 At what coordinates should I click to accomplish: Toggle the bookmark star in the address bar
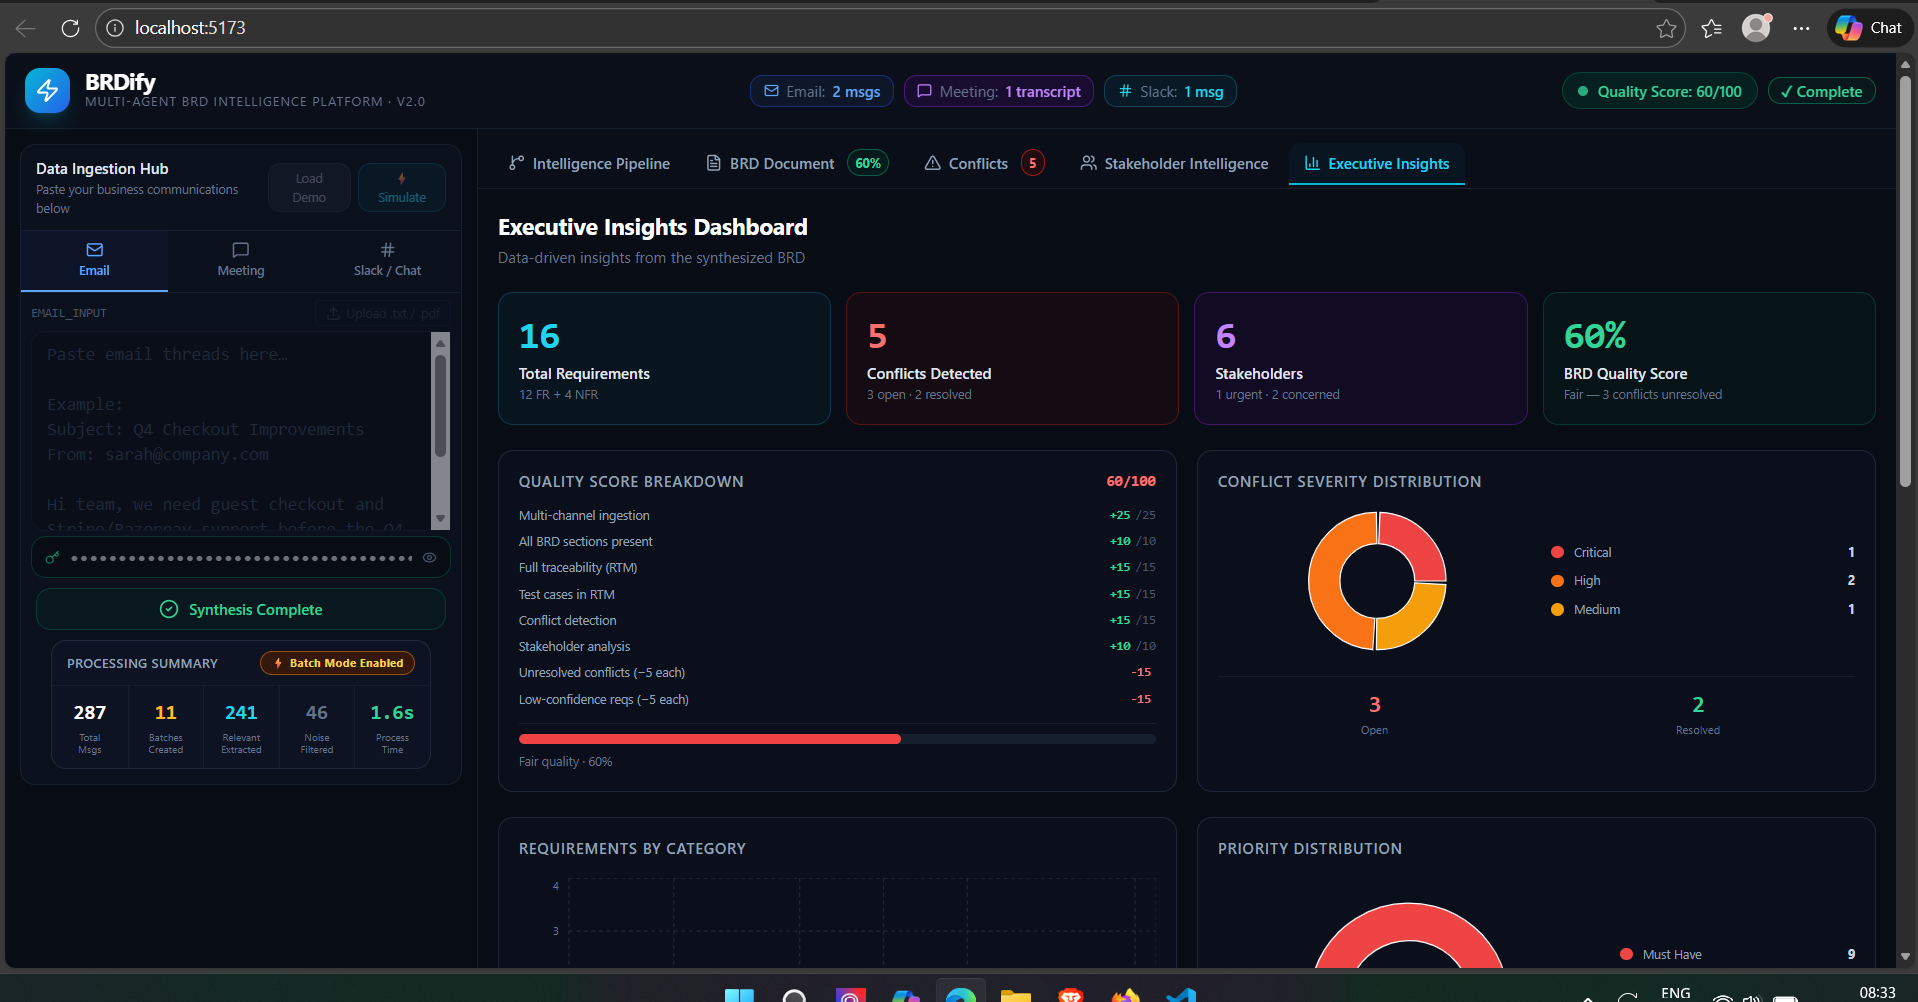click(1667, 28)
